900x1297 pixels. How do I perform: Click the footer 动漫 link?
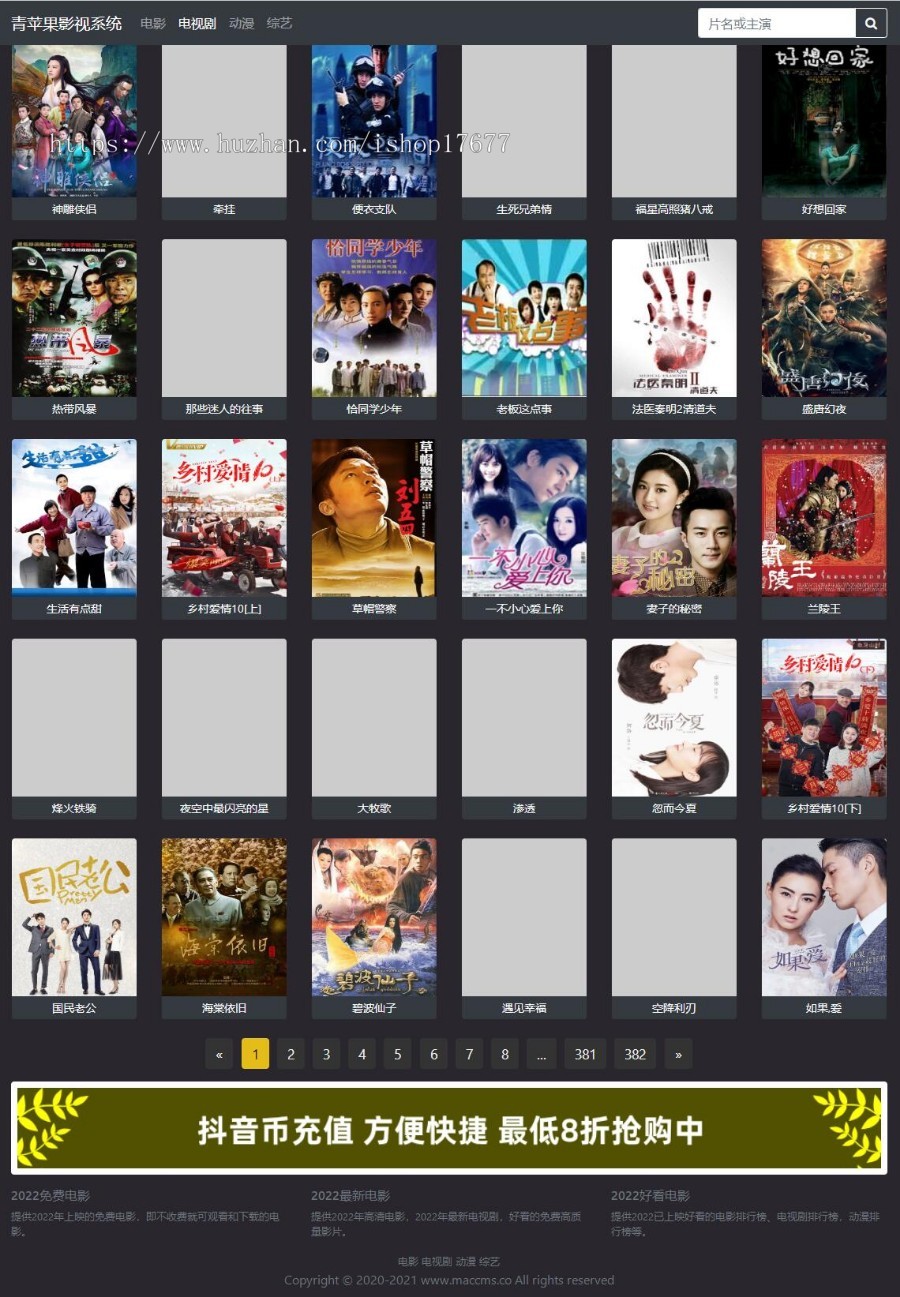(465, 1262)
